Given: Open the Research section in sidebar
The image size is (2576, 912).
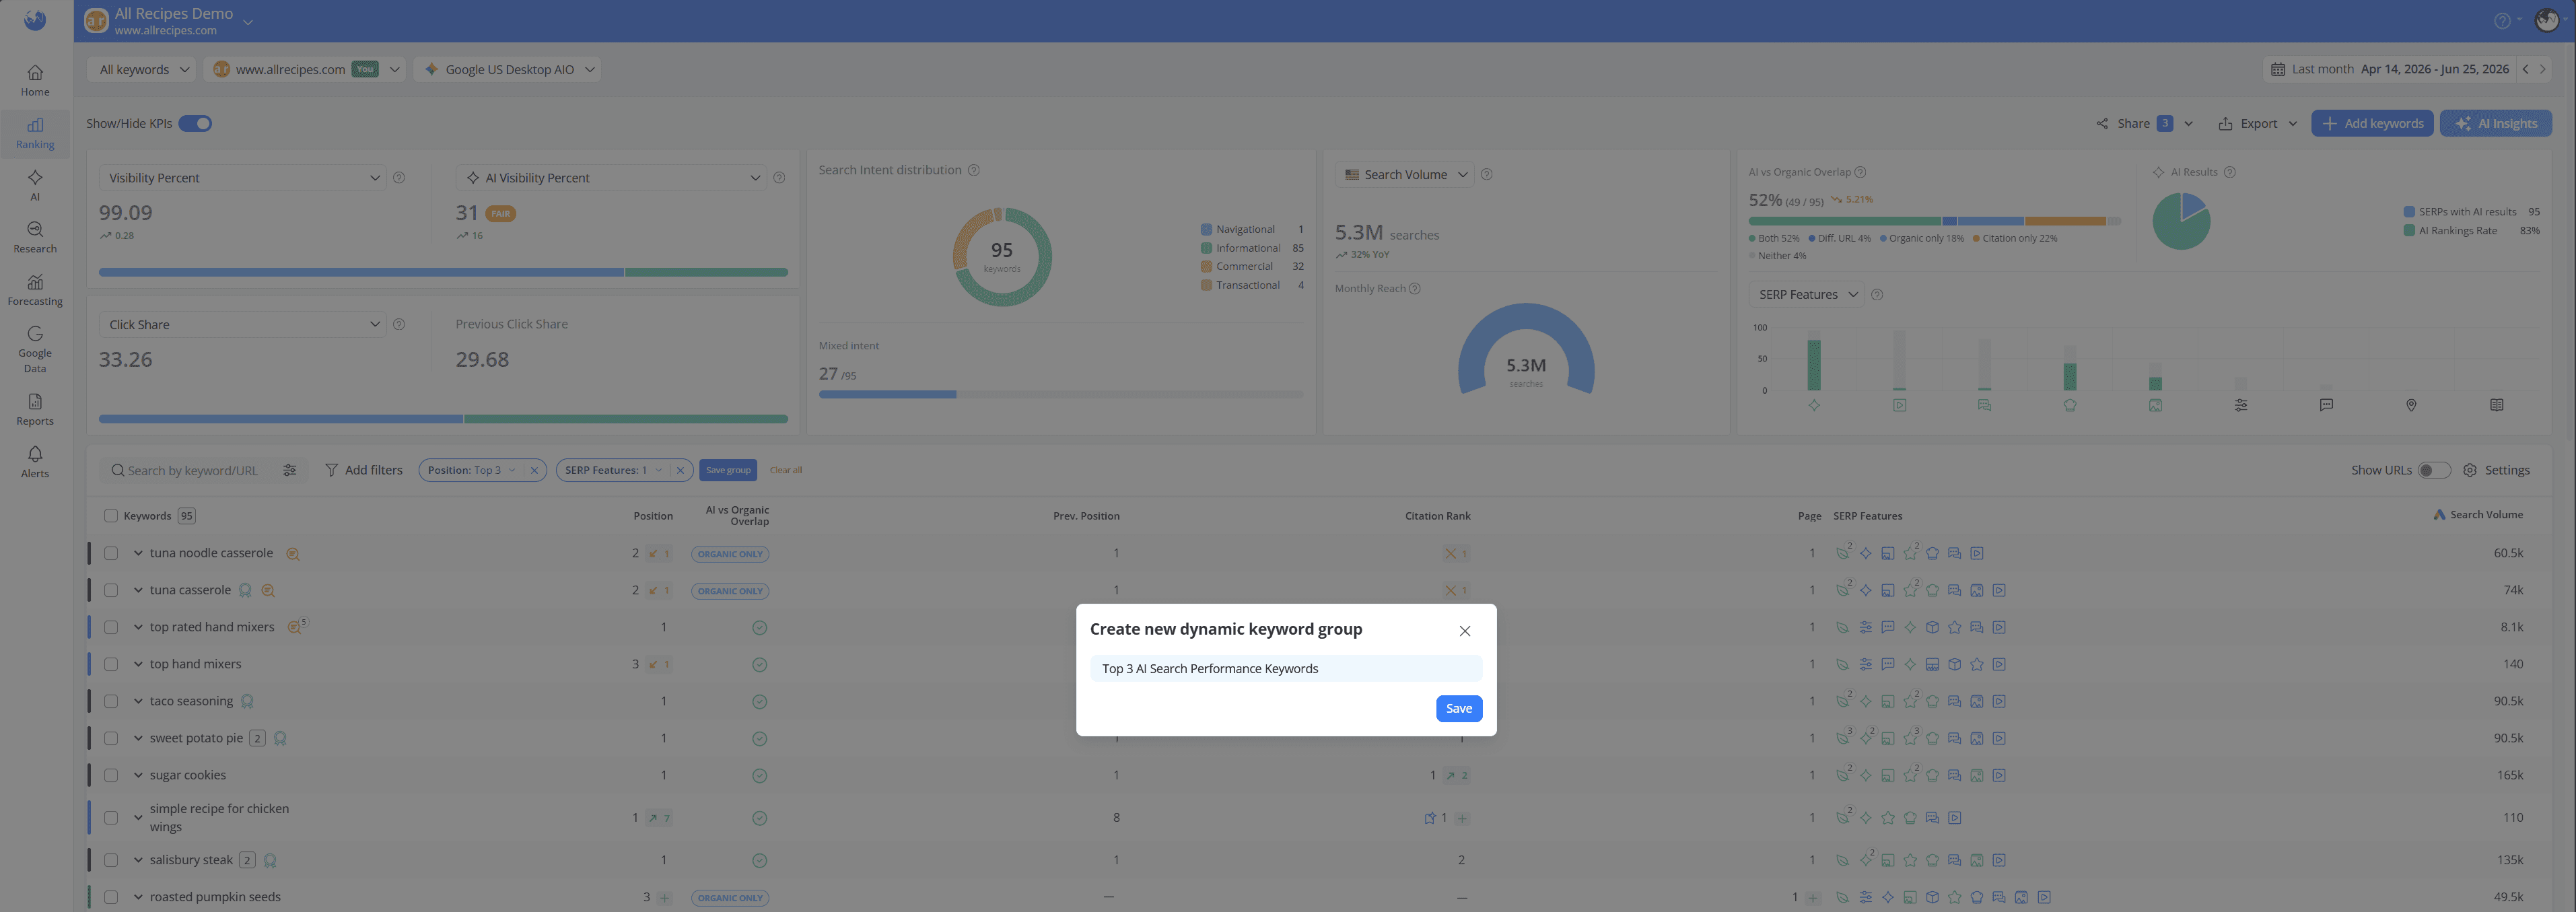Looking at the screenshot, I should pos(35,237).
